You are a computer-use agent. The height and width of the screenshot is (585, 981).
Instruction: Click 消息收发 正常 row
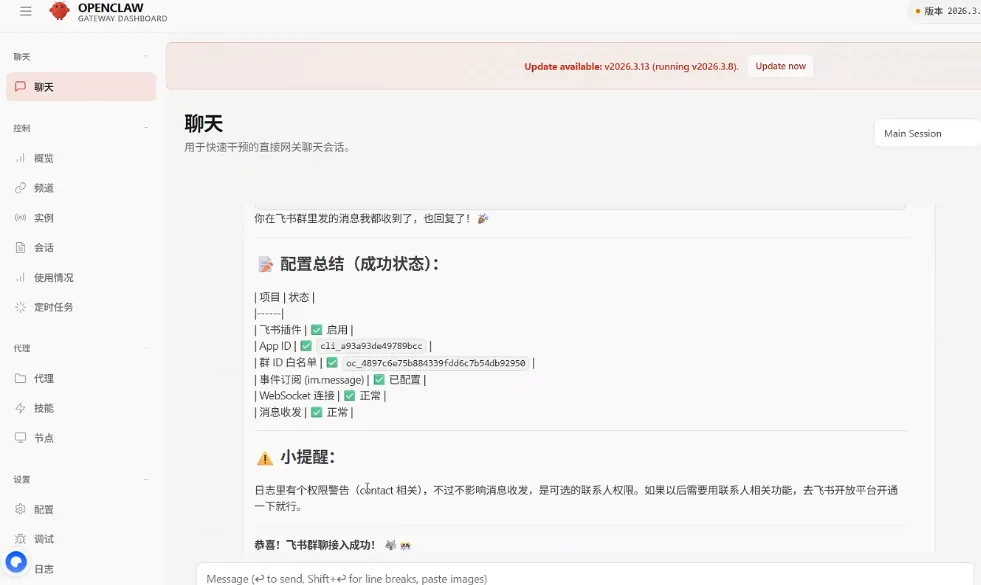click(x=303, y=412)
